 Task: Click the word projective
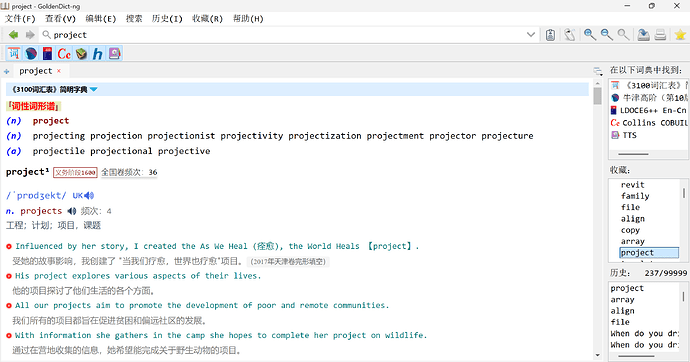pos(184,151)
